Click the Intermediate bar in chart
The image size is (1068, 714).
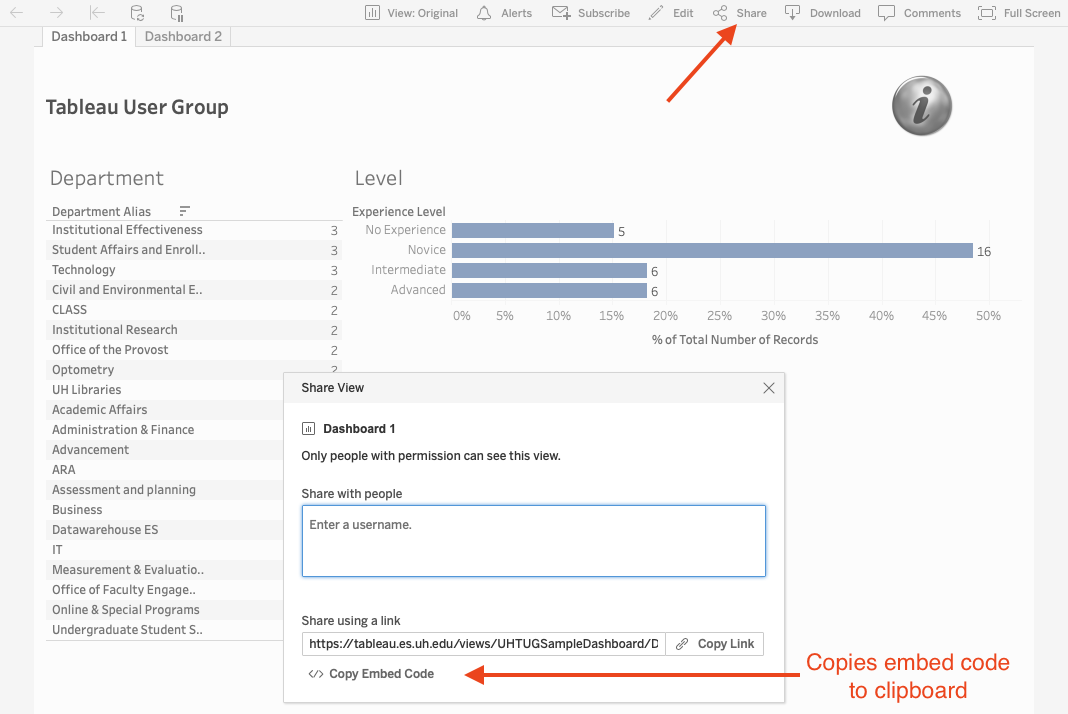(549, 270)
